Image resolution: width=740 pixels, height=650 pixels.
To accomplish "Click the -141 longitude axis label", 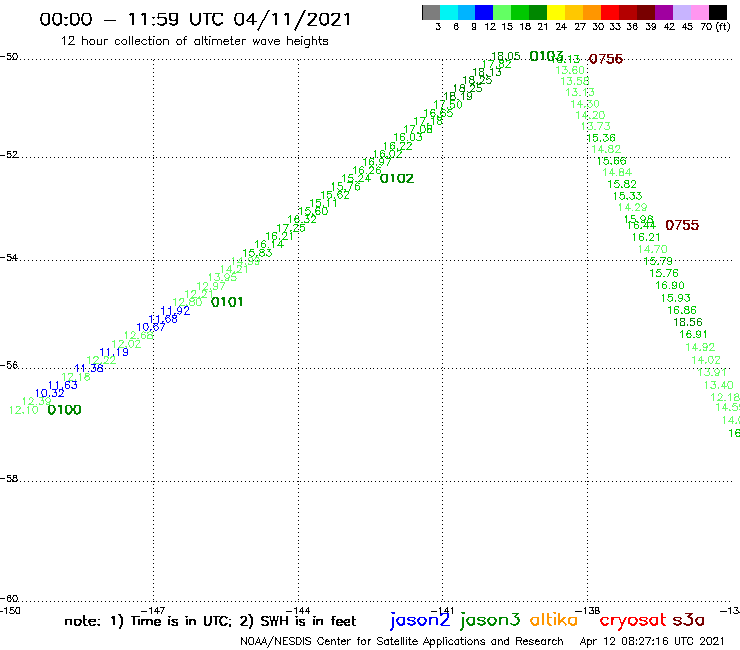I will [443, 611].
